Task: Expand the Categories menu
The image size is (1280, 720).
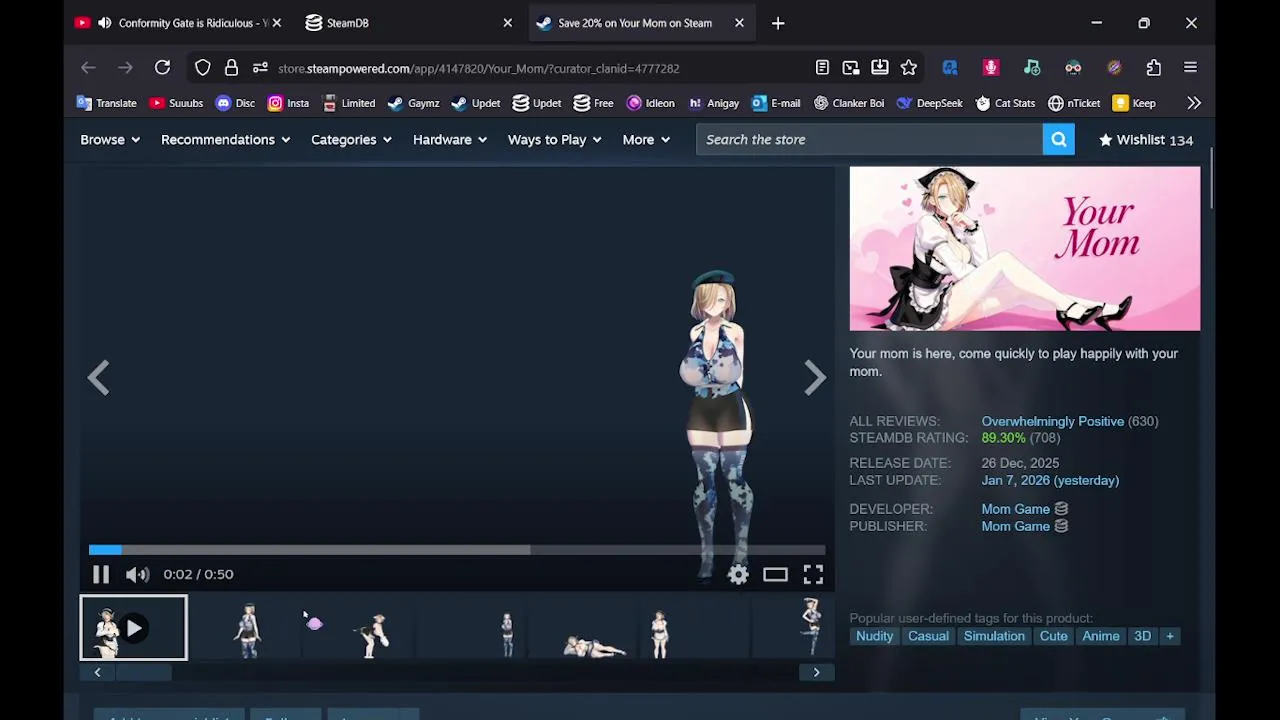Action: [351, 140]
